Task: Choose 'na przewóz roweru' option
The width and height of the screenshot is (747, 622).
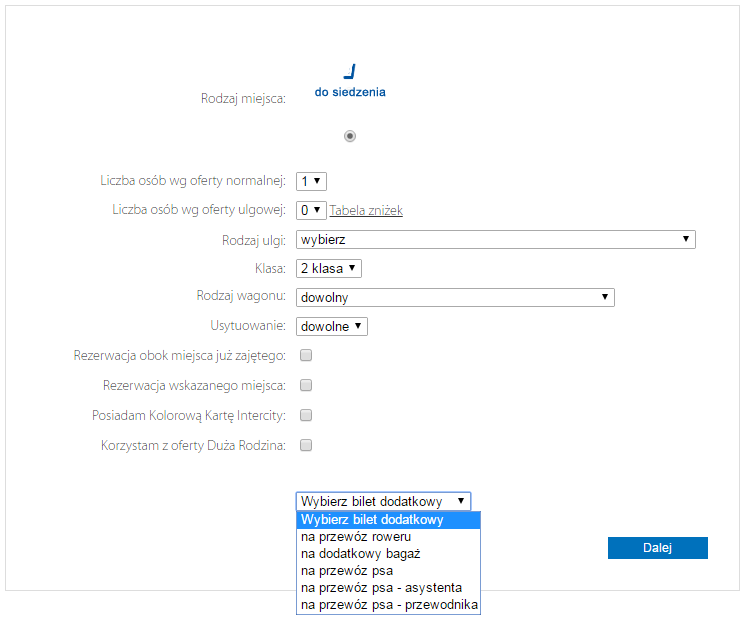Action: coord(388,537)
